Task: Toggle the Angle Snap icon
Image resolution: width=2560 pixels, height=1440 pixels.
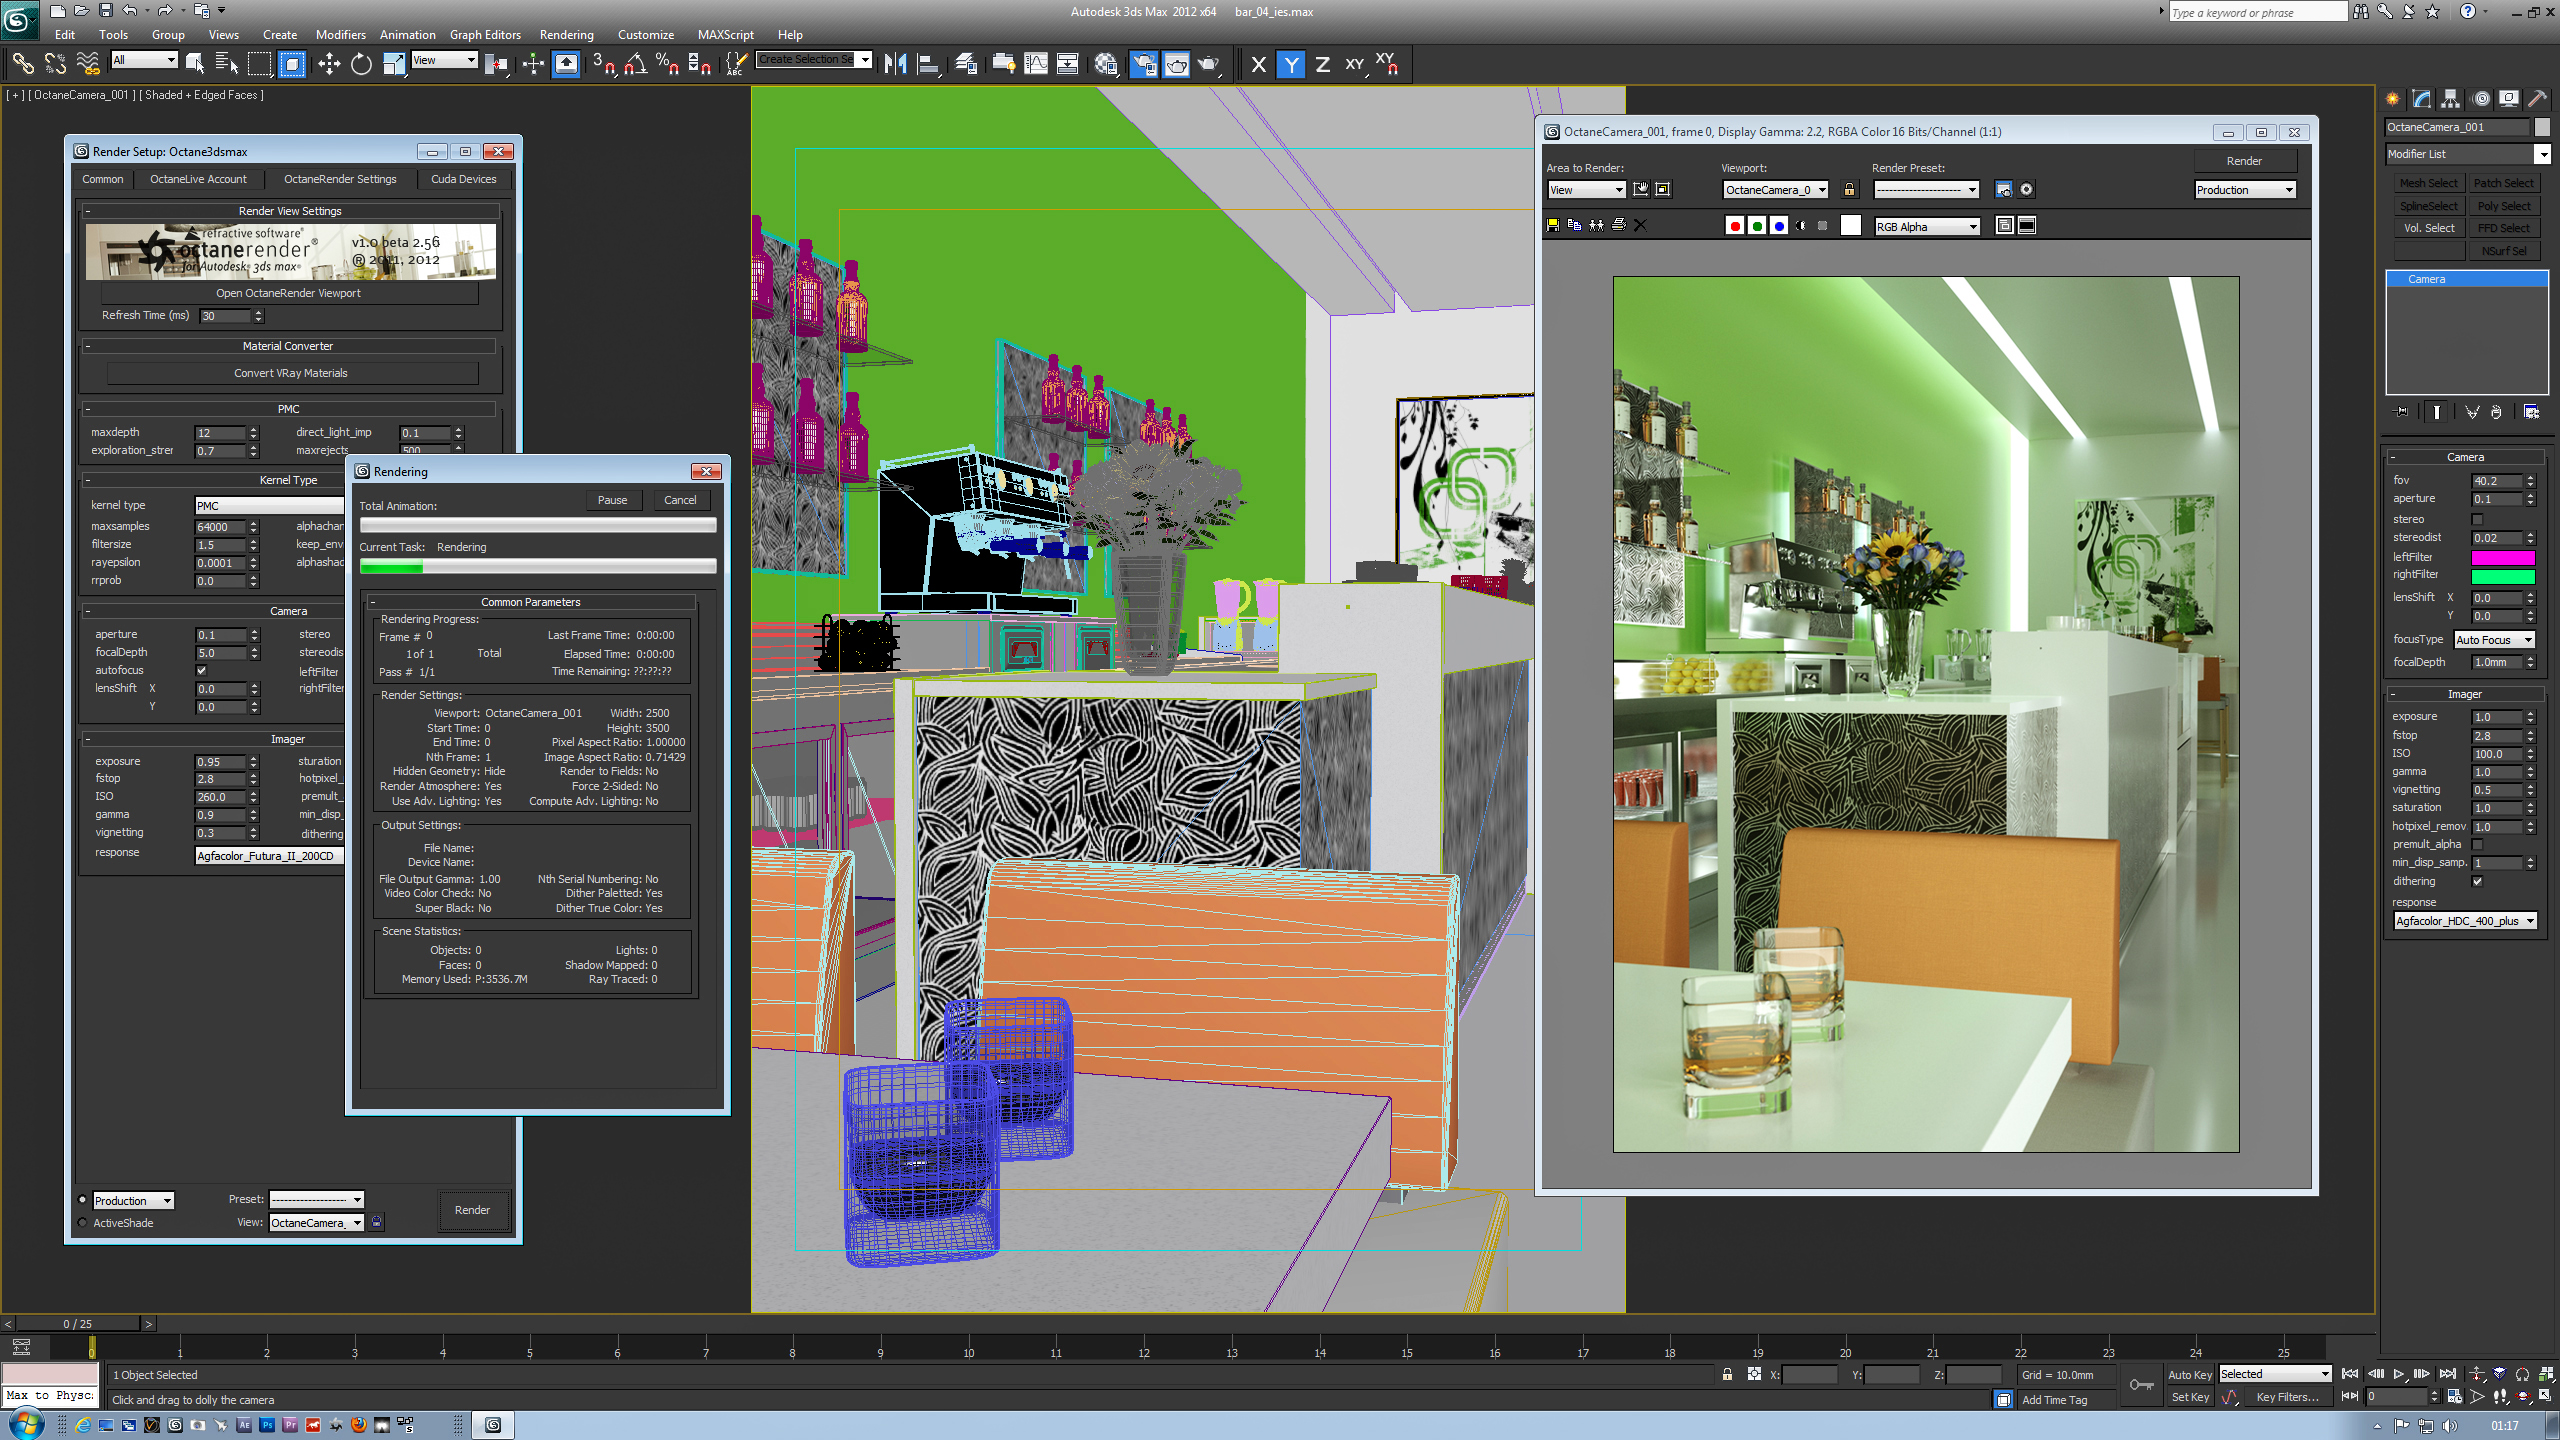Action: pyautogui.click(x=635, y=64)
